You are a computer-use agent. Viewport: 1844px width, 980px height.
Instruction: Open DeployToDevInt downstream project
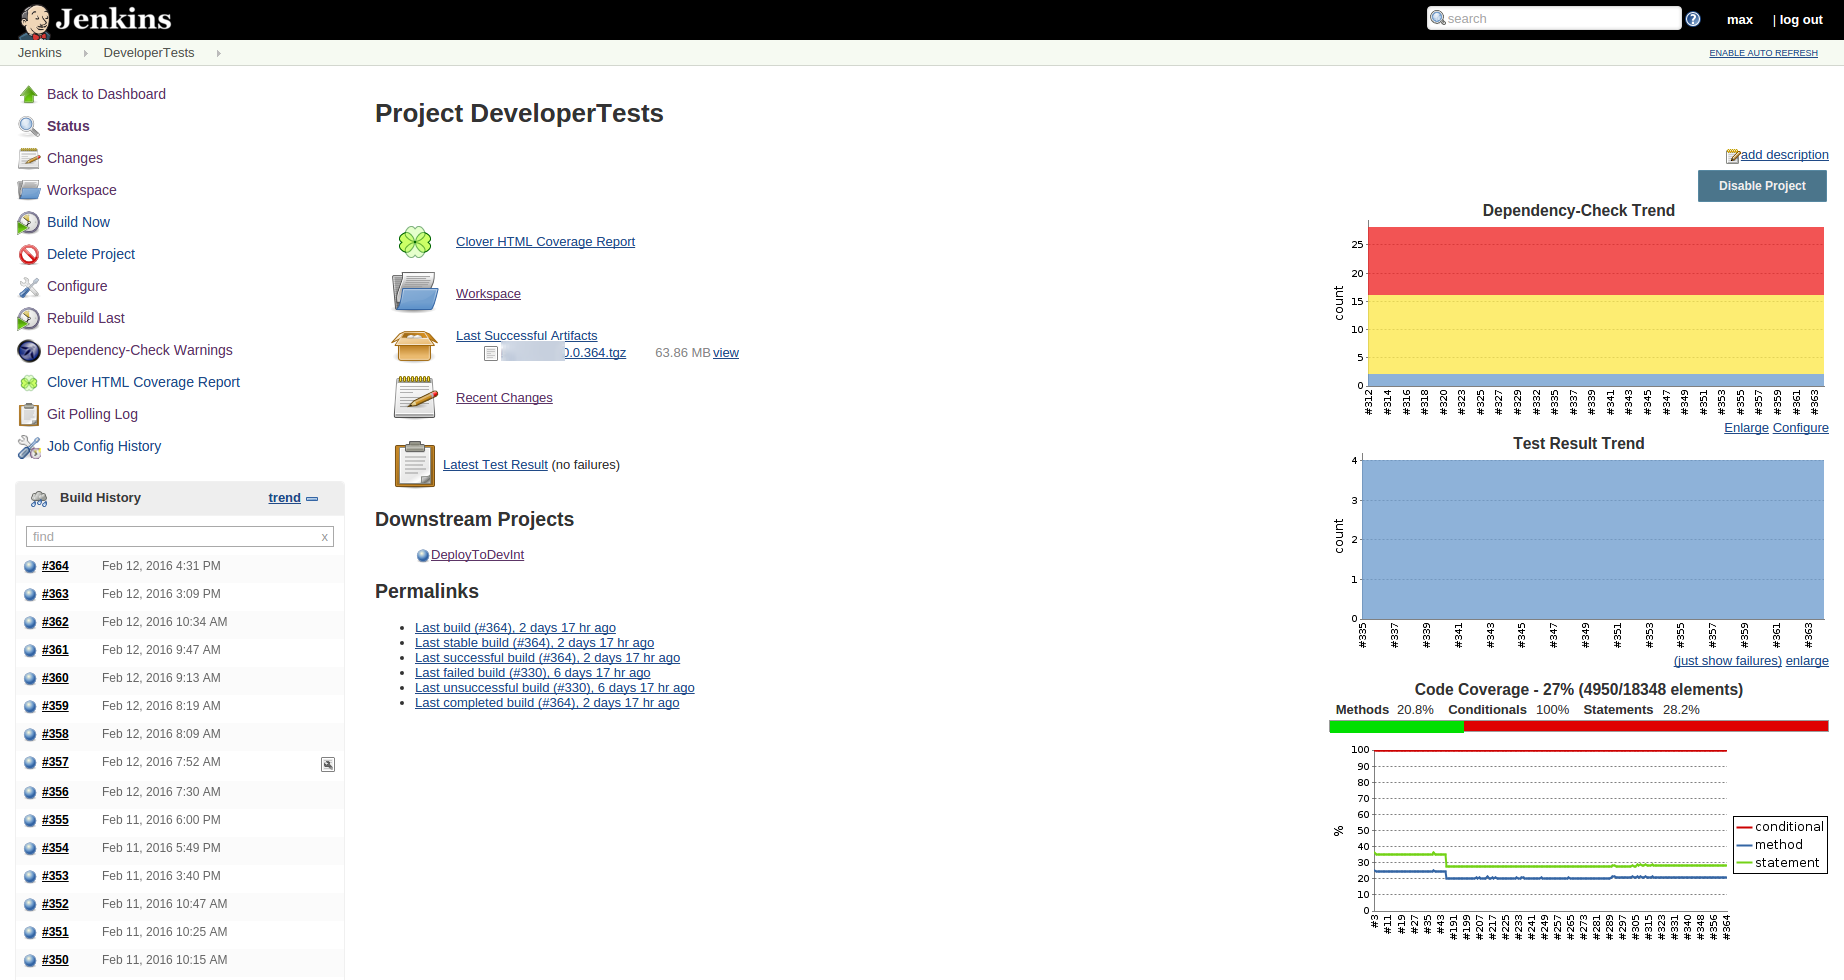click(477, 555)
